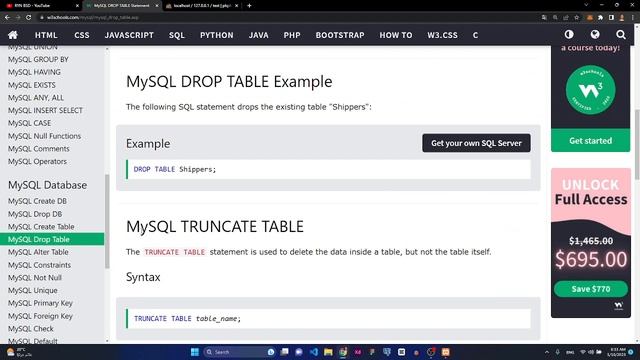Select highlighted MySQL Drop Table item
This screenshot has width=640, height=360.
(52, 239)
